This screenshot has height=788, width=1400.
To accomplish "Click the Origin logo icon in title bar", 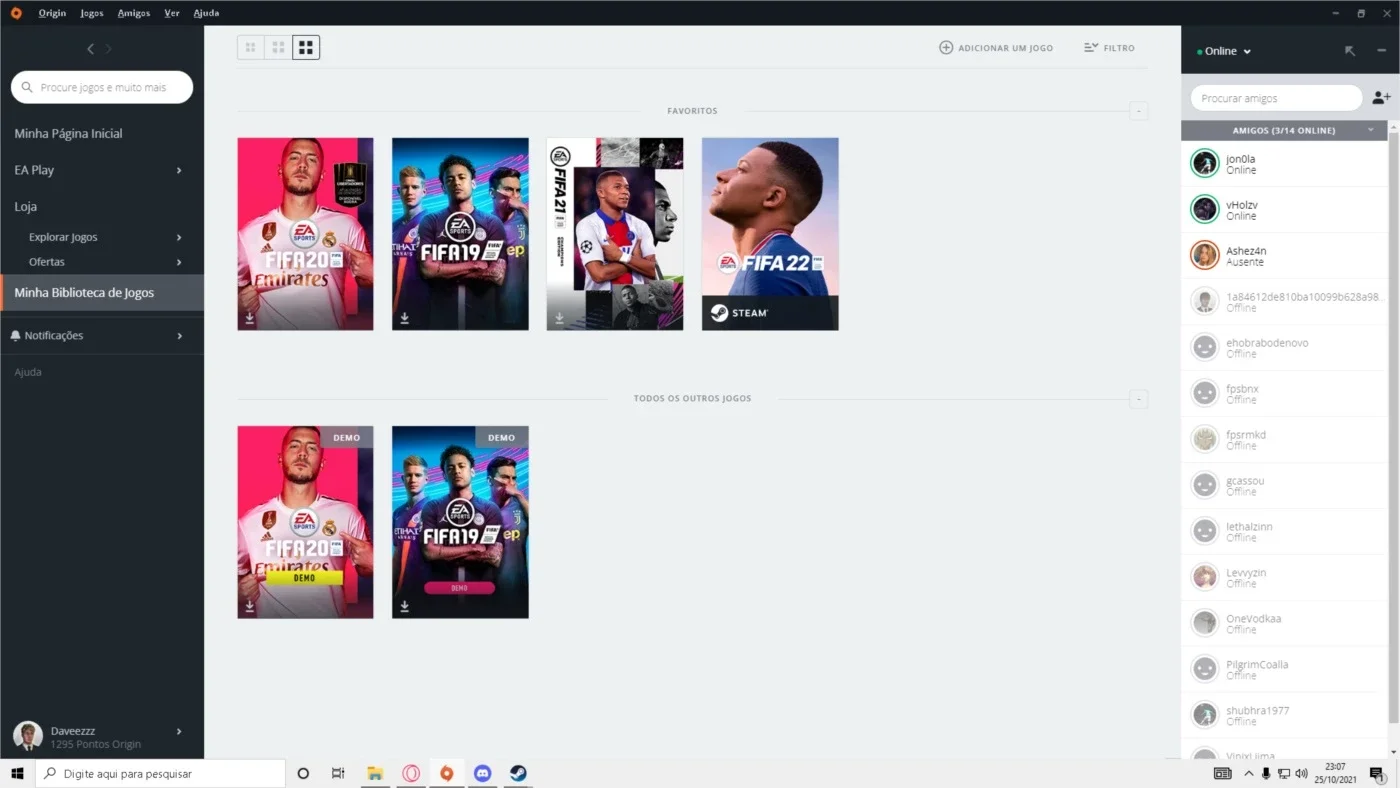I will [16, 13].
